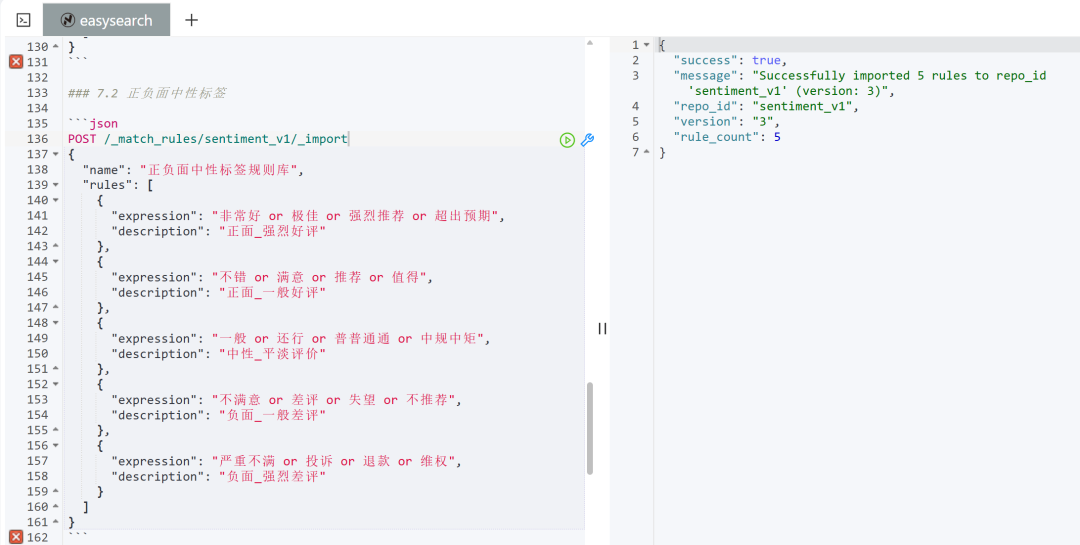Click expression '非常好 or 极佳 or 强烈推荐 or 超出预期'
The width and height of the screenshot is (1080, 545).
[355, 216]
